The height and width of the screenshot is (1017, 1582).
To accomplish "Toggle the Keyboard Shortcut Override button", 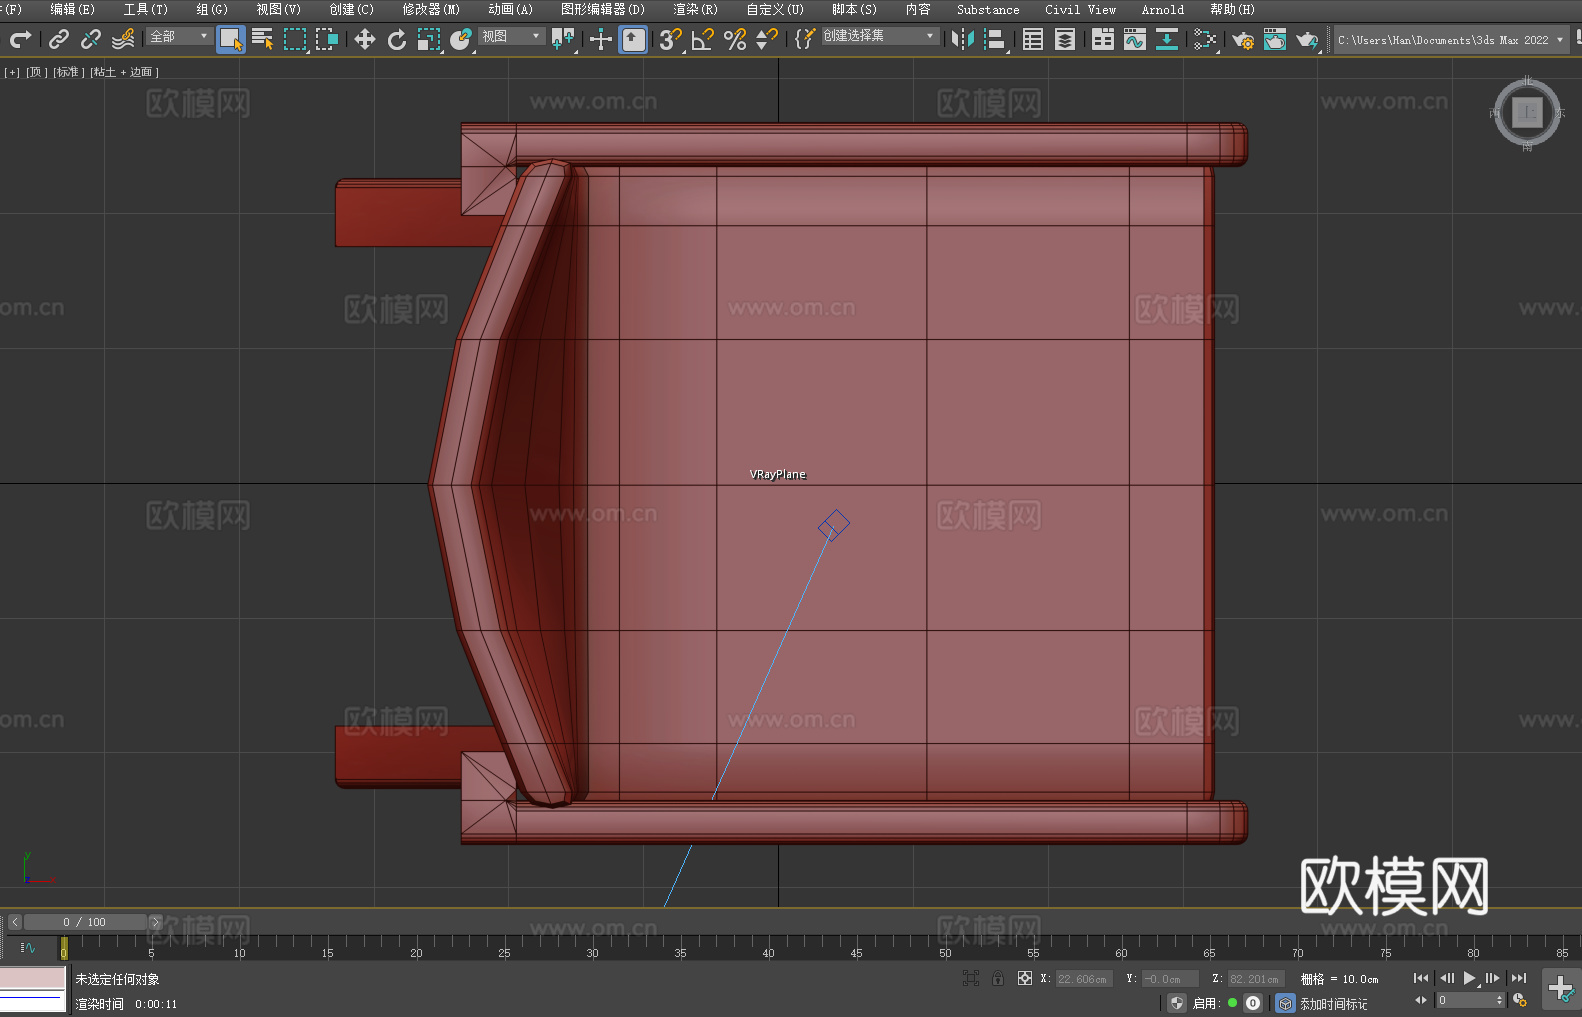I will (x=633, y=39).
